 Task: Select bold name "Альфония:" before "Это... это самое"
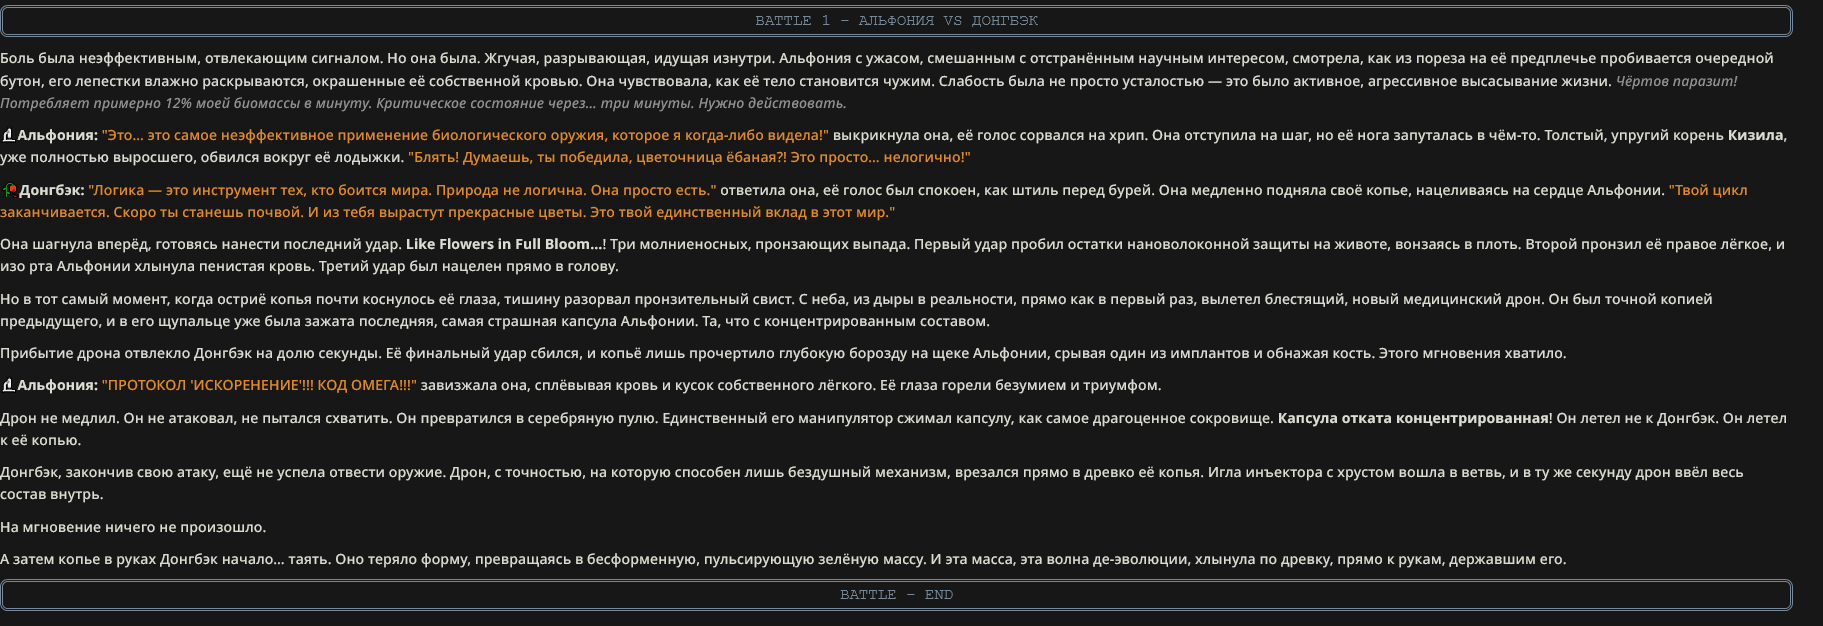57,135
